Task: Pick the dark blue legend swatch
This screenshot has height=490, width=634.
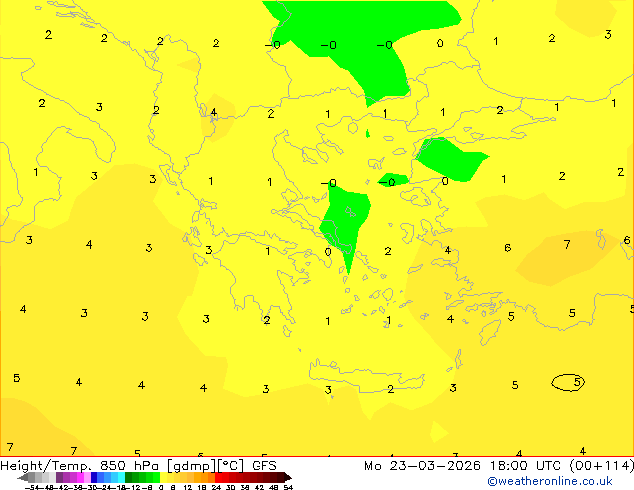Action: [x=94, y=477]
